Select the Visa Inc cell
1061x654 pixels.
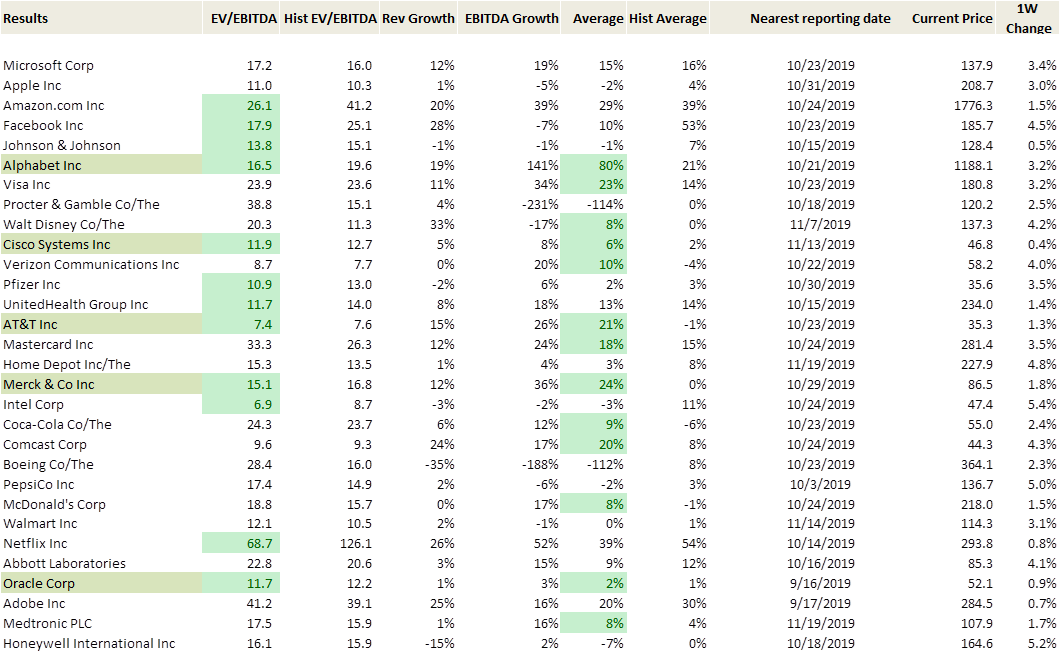pyautogui.click(x=26, y=185)
